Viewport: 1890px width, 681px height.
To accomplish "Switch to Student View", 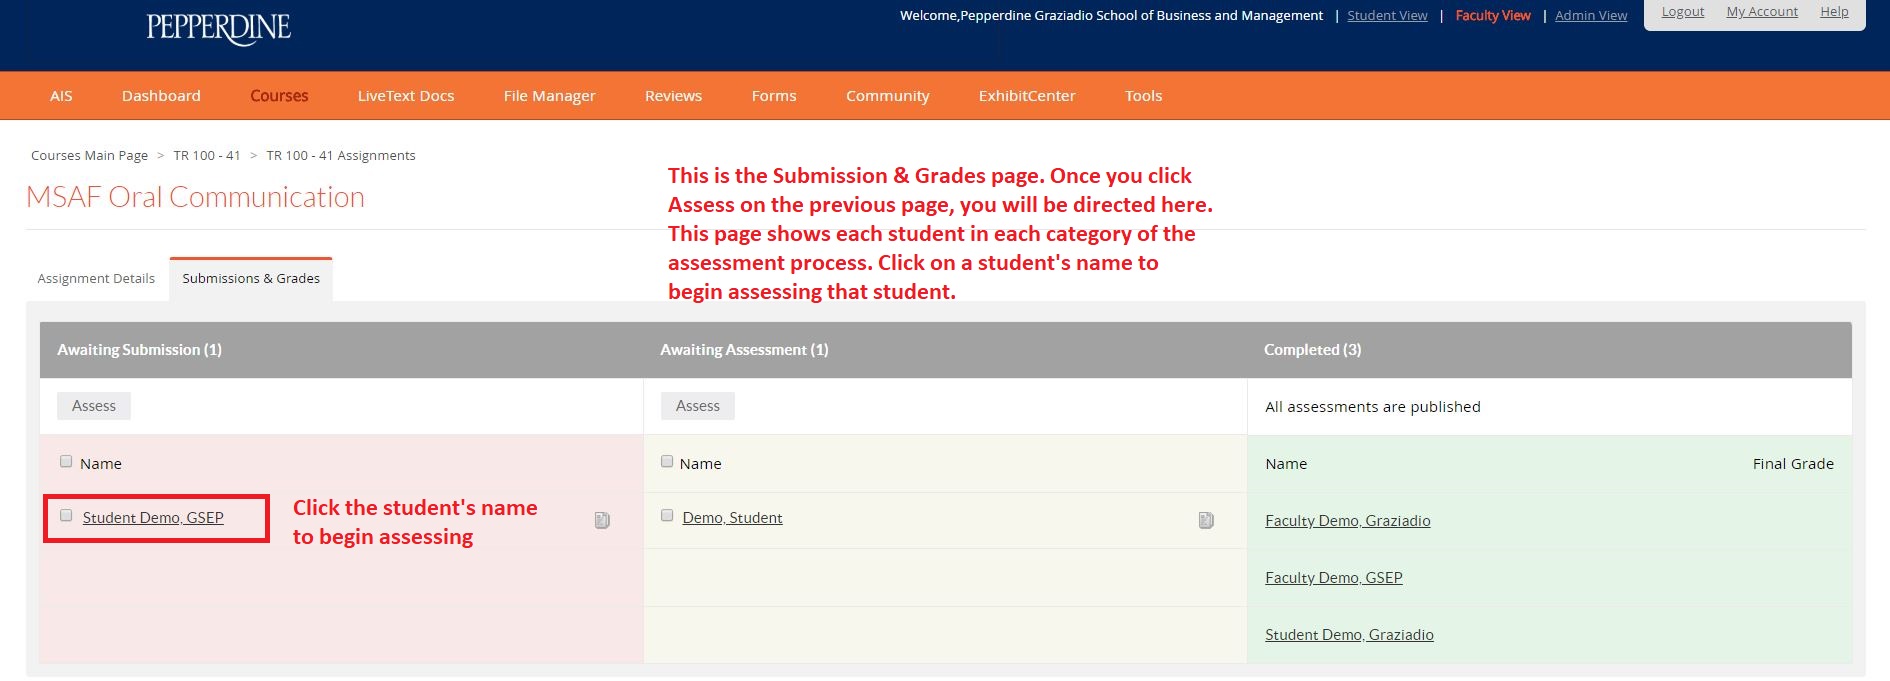I will tap(1387, 16).
